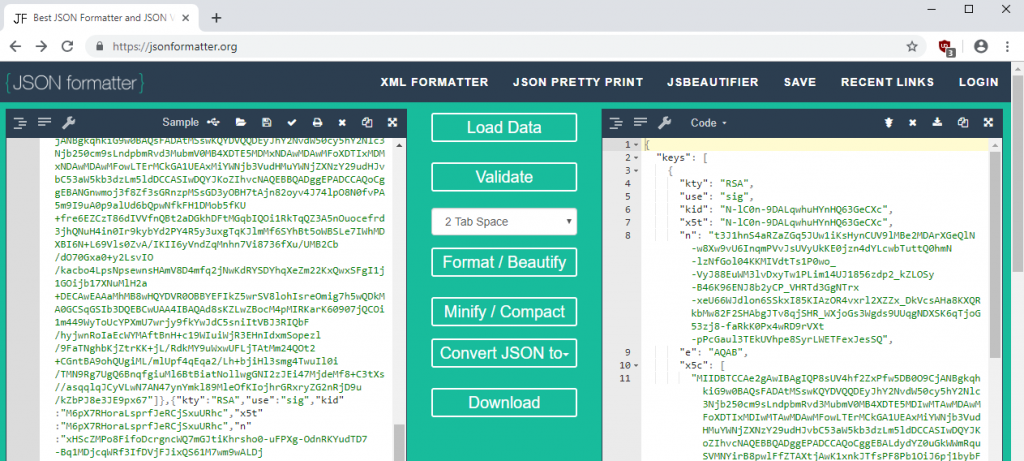
Task: Toggle fullscreen on the right editor
Action: [x=988, y=122]
